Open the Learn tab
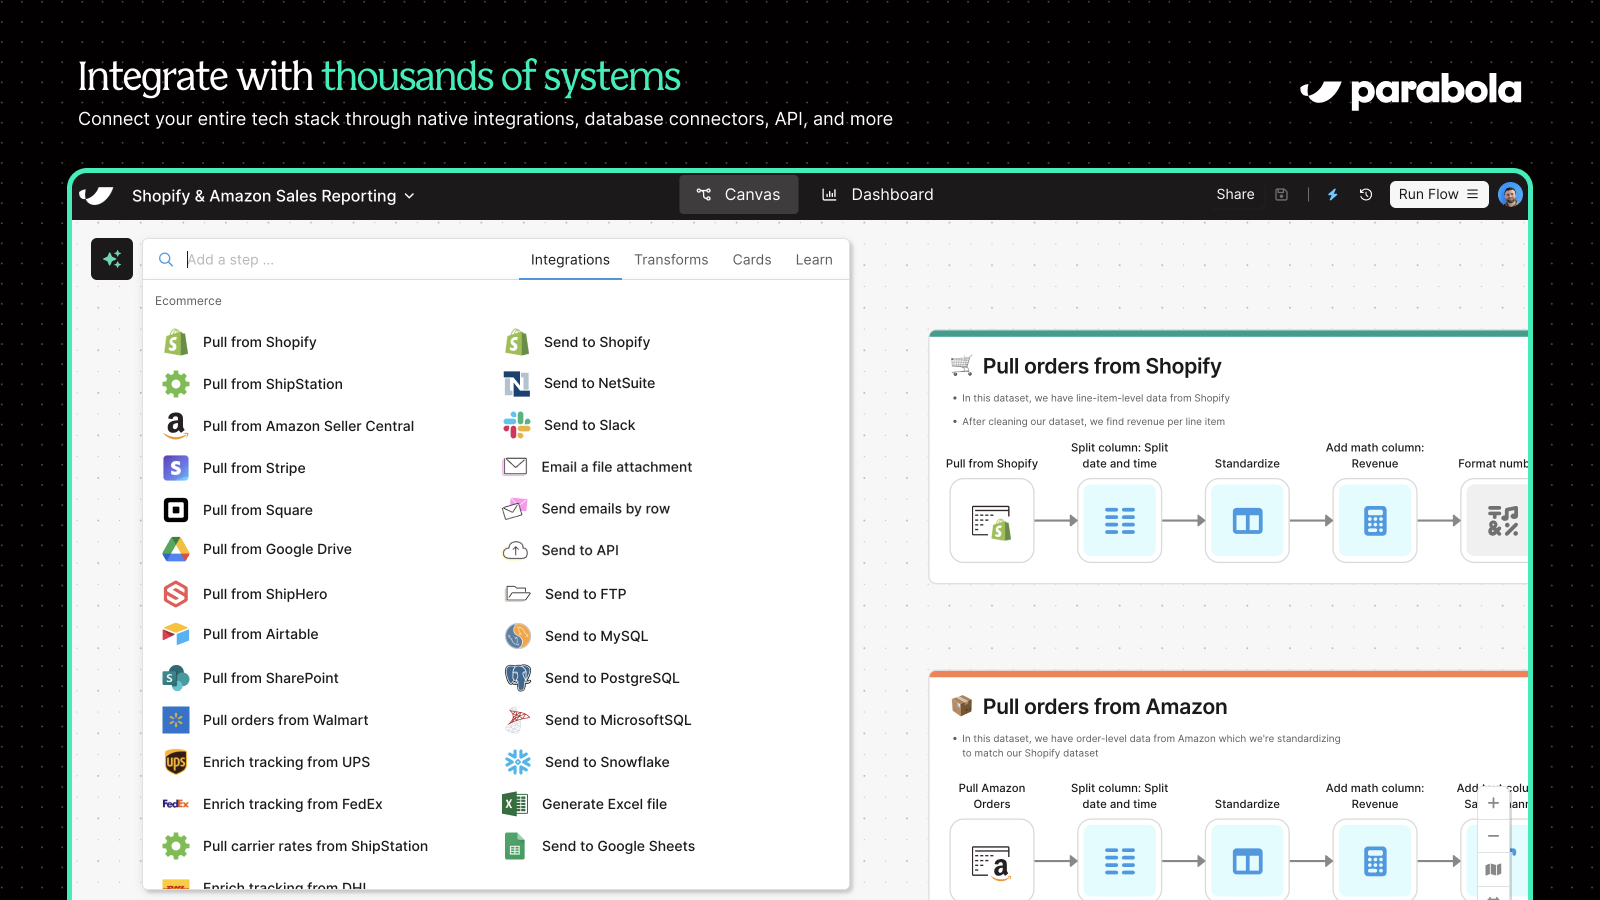This screenshot has height=900, width=1600. 814,259
